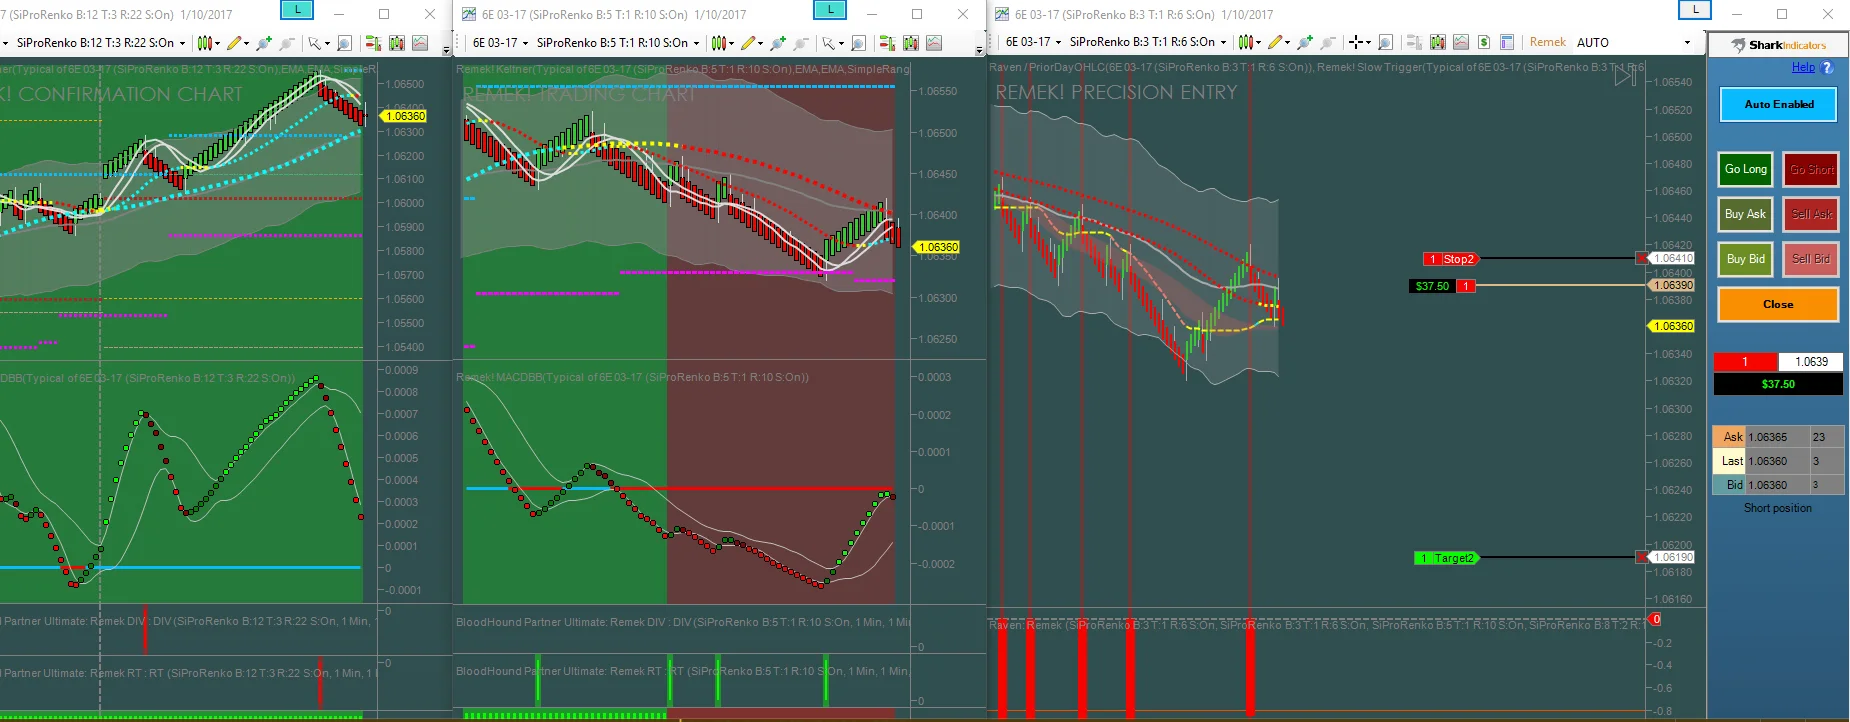Open 6E 03-17 instrument dropdown in Precision chart

pos(1058,42)
